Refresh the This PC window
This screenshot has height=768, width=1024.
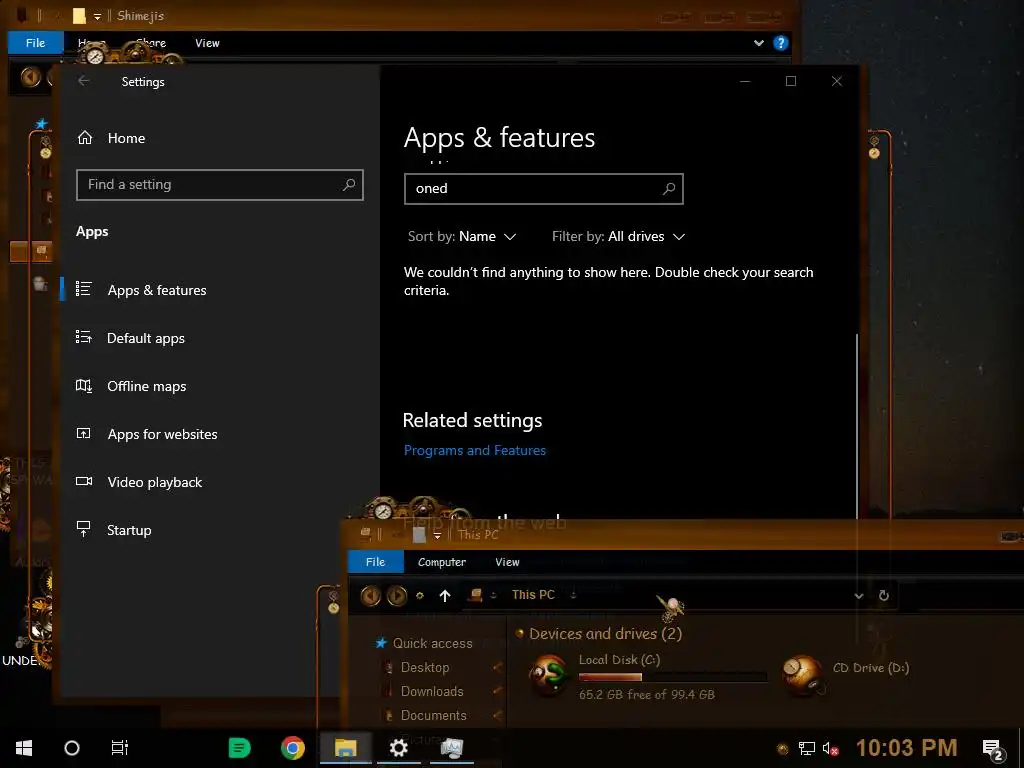tap(884, 596)
